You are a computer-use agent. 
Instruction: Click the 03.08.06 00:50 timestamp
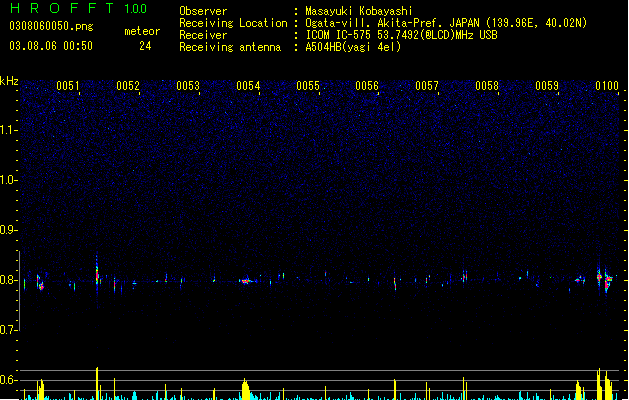pyautogui.click(x=51, y=46)
